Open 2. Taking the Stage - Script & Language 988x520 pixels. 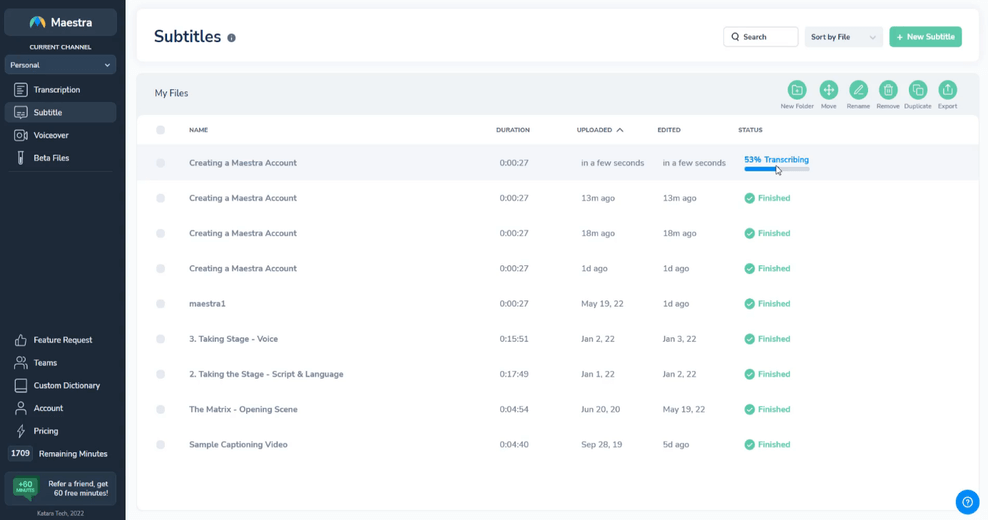(x=266, y=374)
